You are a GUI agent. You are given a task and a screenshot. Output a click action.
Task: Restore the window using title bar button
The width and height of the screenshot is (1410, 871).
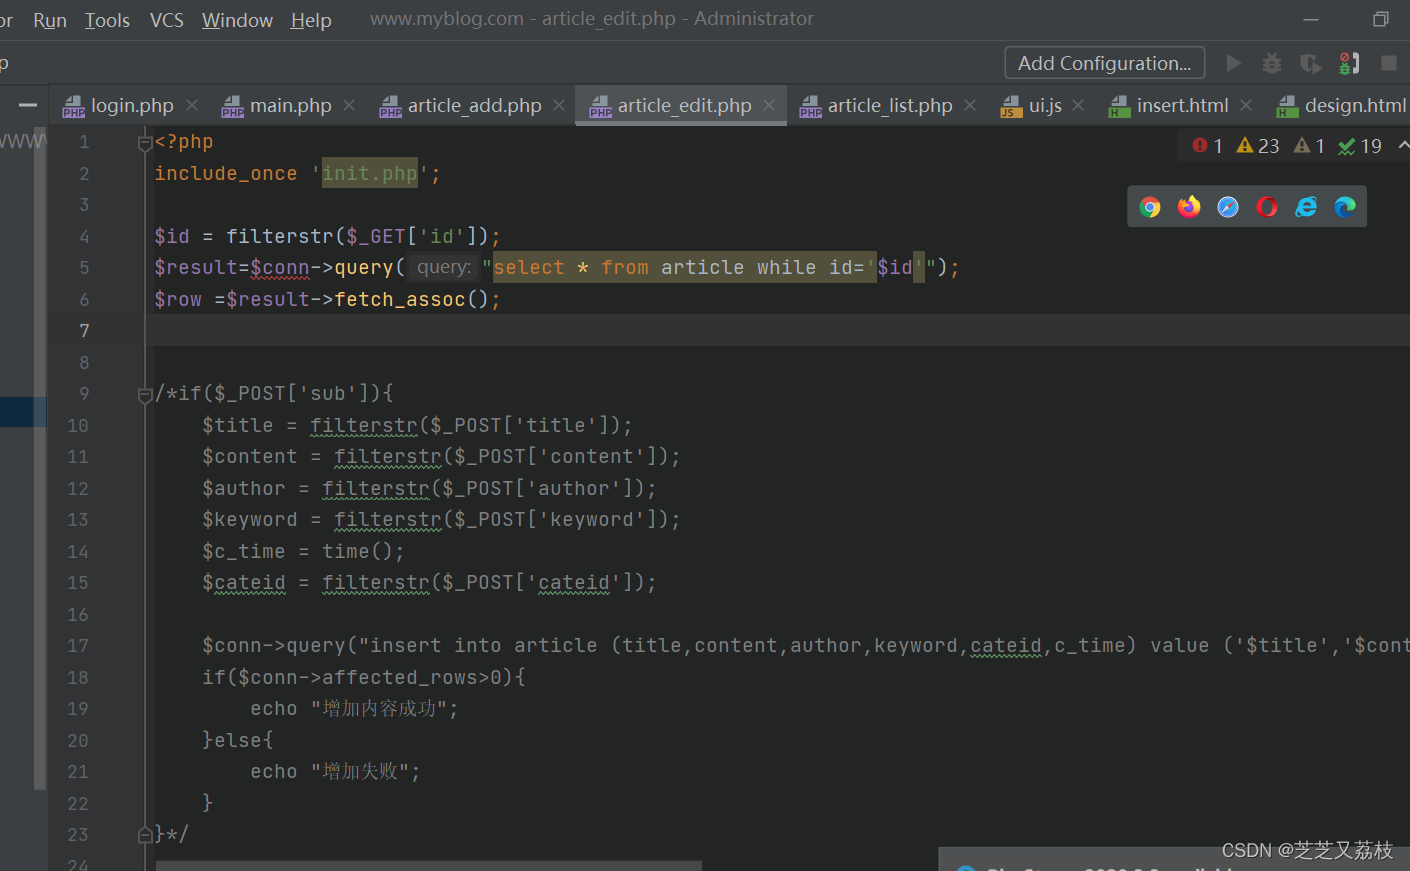(1381, 19)
